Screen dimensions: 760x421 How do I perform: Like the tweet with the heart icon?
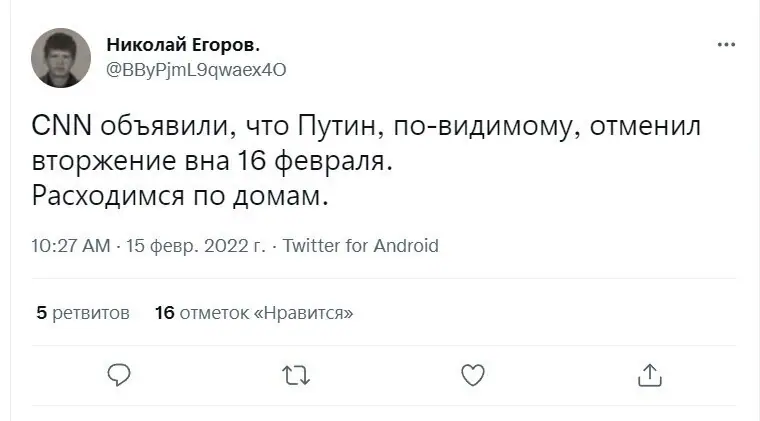pyautogui.click(x=473, y=374)
